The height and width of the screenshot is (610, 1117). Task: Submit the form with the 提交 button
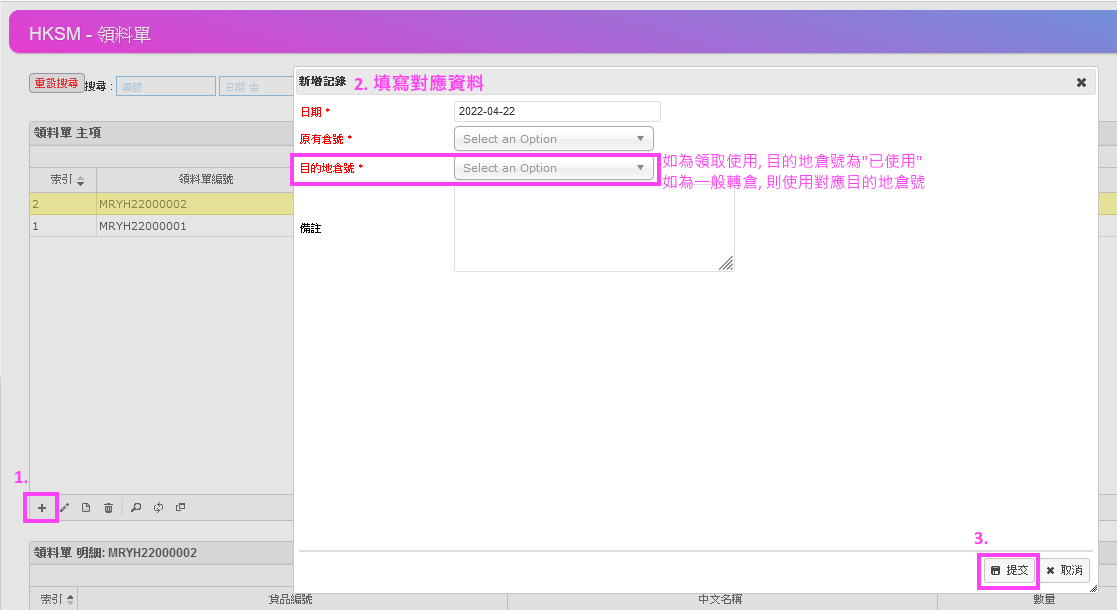(1008, 570)
